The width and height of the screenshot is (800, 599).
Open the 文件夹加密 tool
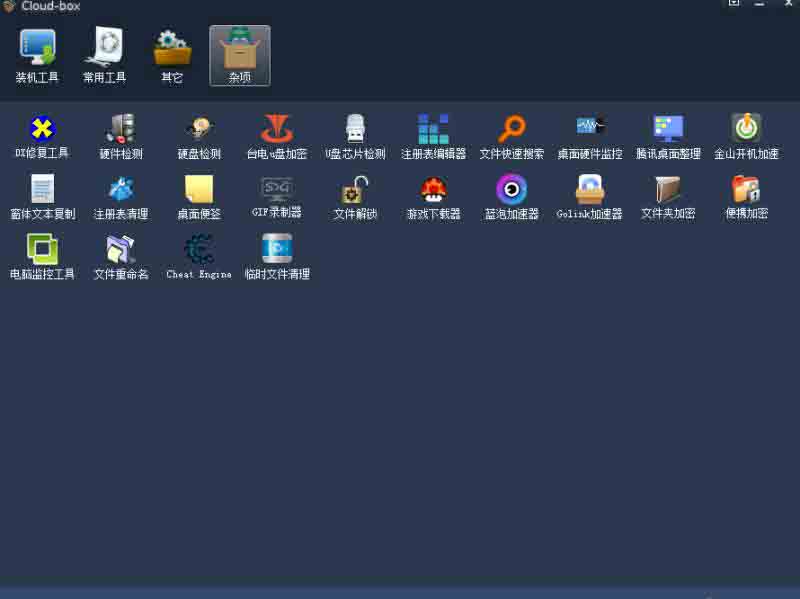coord(668,197)
